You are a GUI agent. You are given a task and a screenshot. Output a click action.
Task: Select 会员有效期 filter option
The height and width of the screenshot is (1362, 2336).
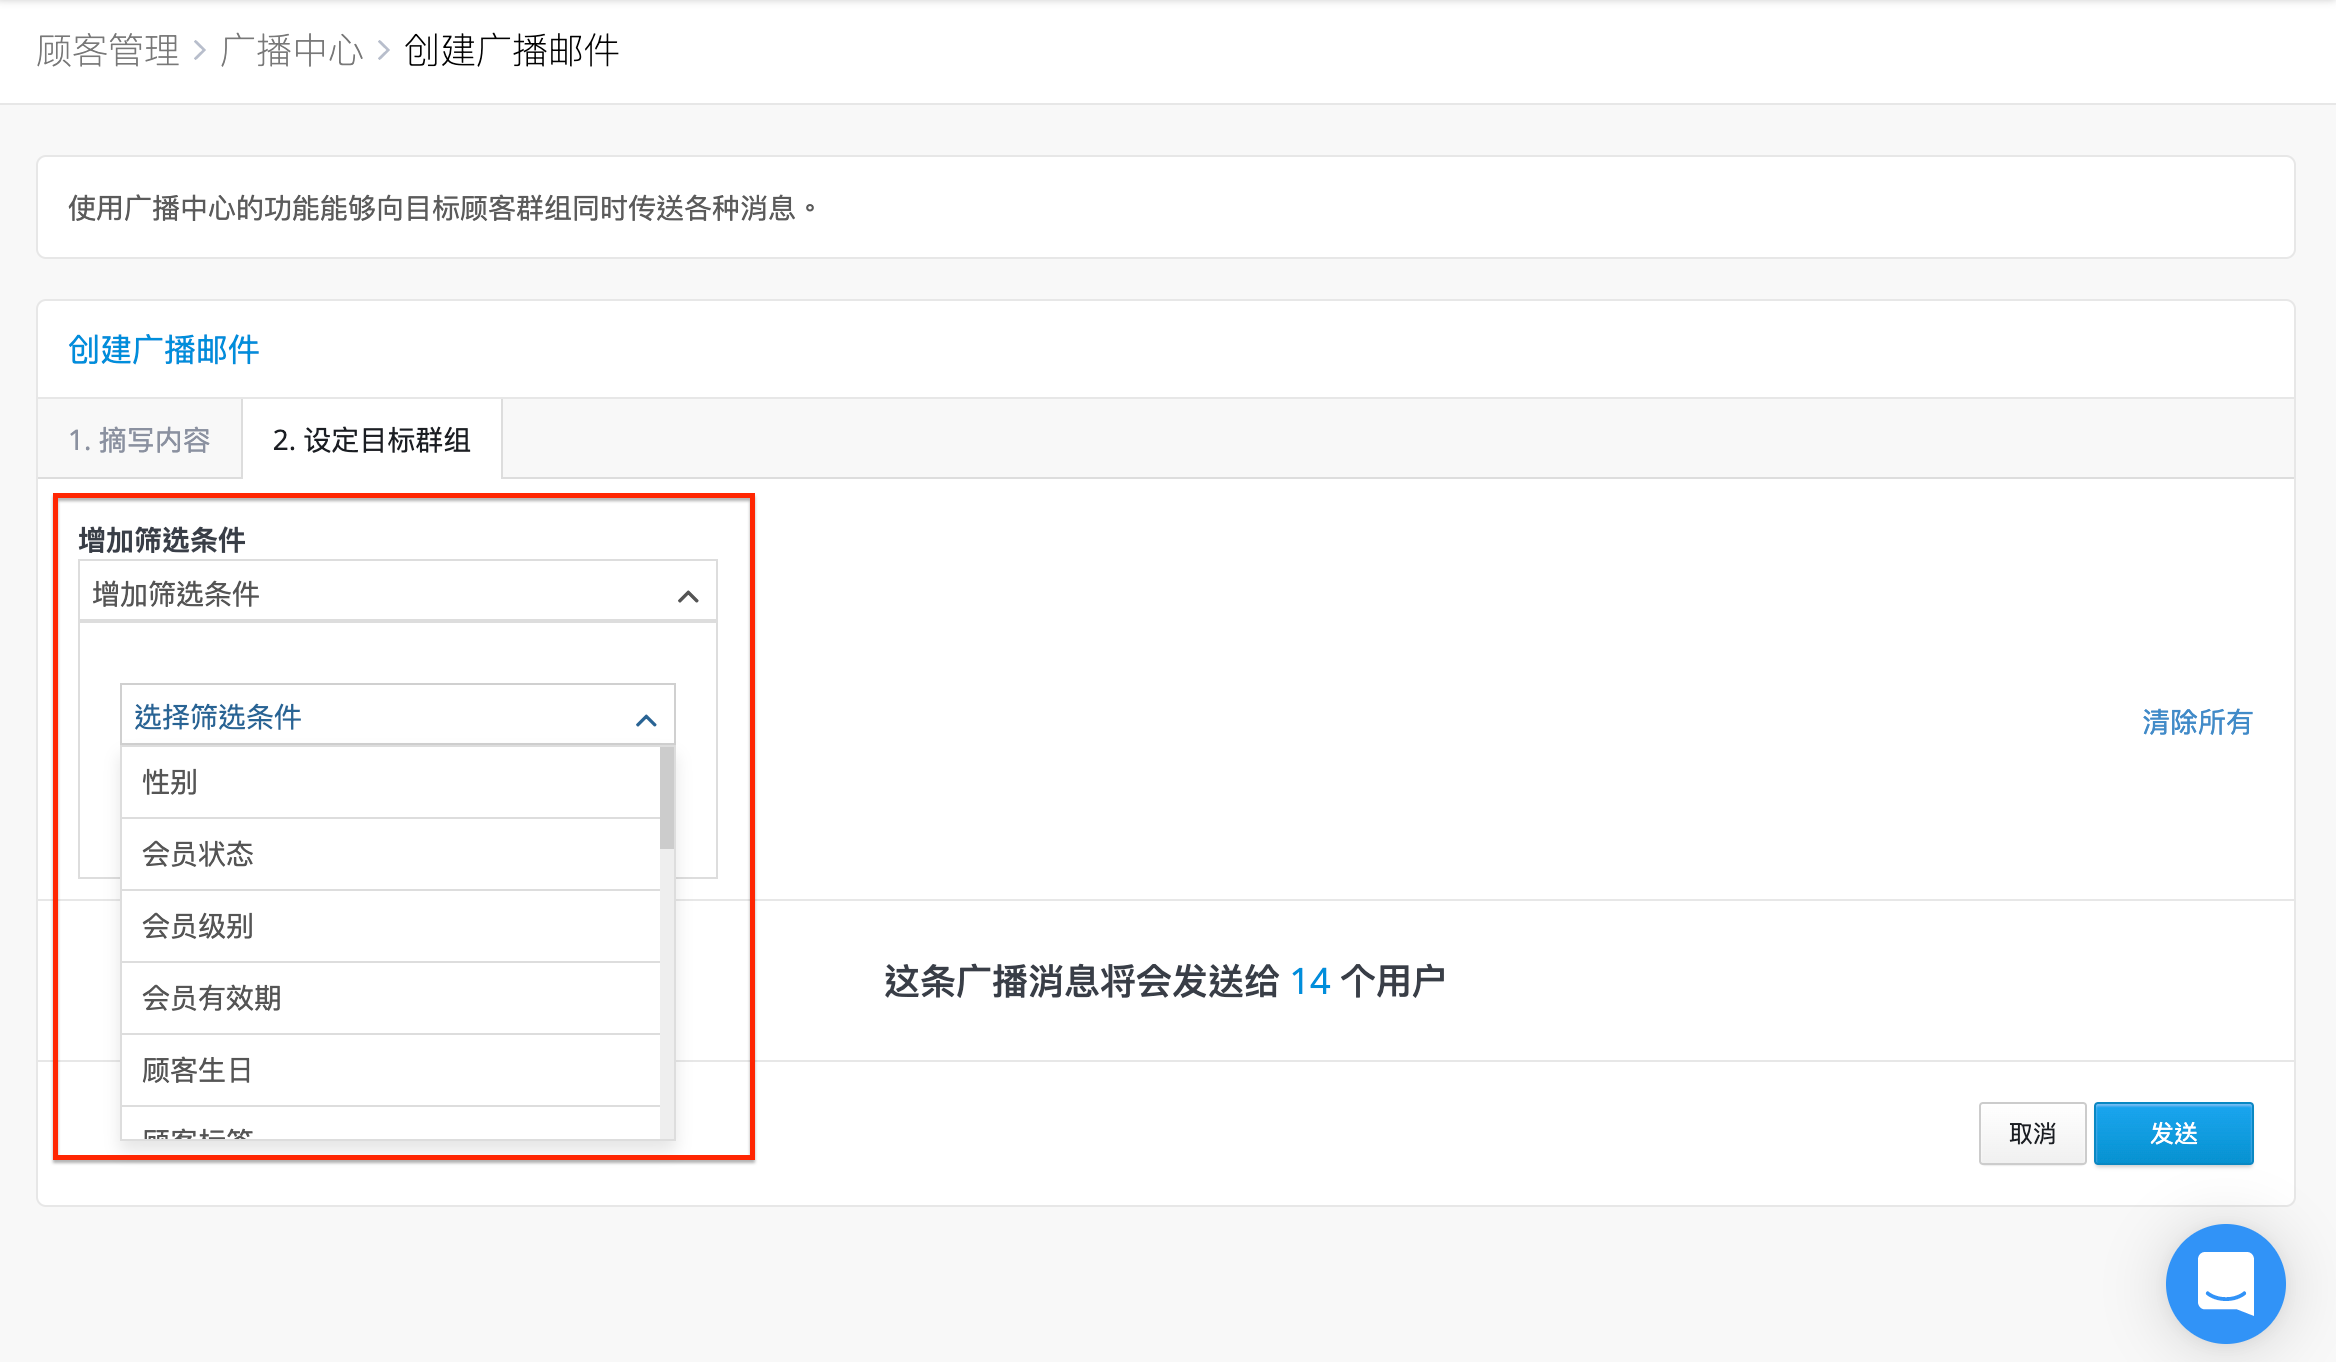click(x=391, y=998)
